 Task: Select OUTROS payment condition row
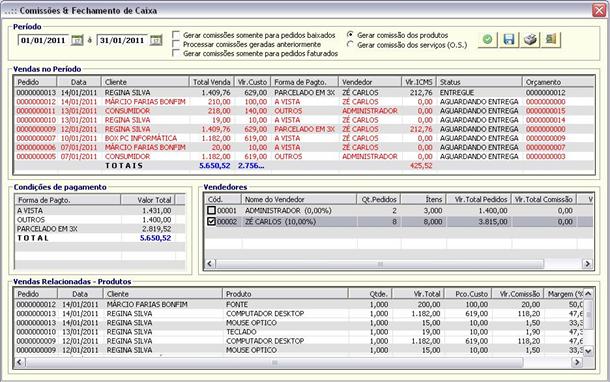(100, 220)
